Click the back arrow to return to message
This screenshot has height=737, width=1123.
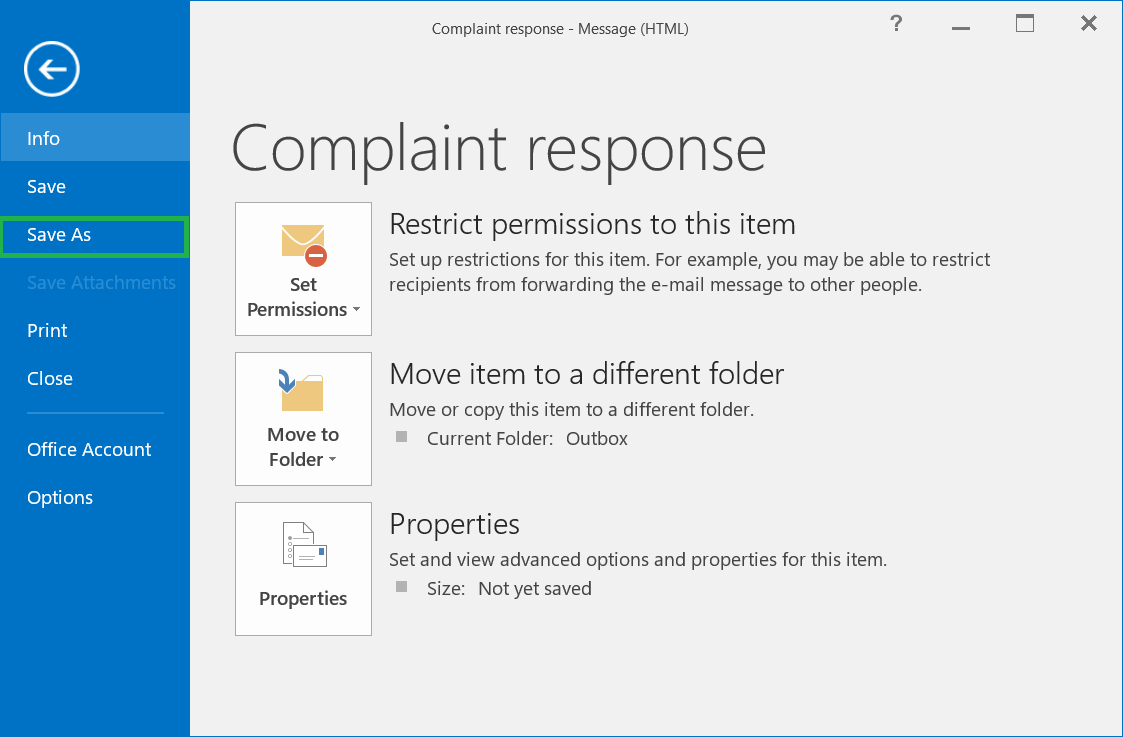coord(52,69)
